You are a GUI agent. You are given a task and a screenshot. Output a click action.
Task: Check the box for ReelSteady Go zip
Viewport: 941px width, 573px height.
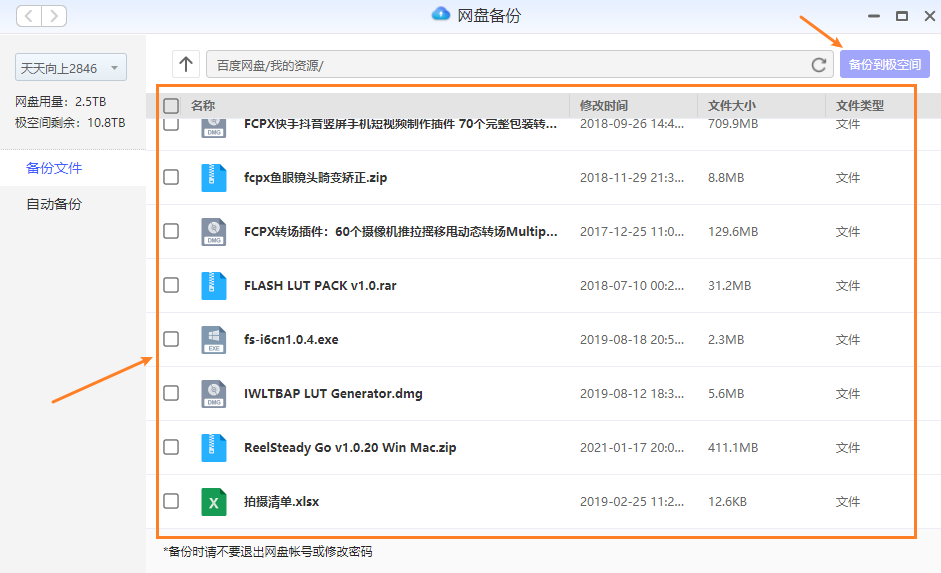pyautogui.click(x=171, y=447)
